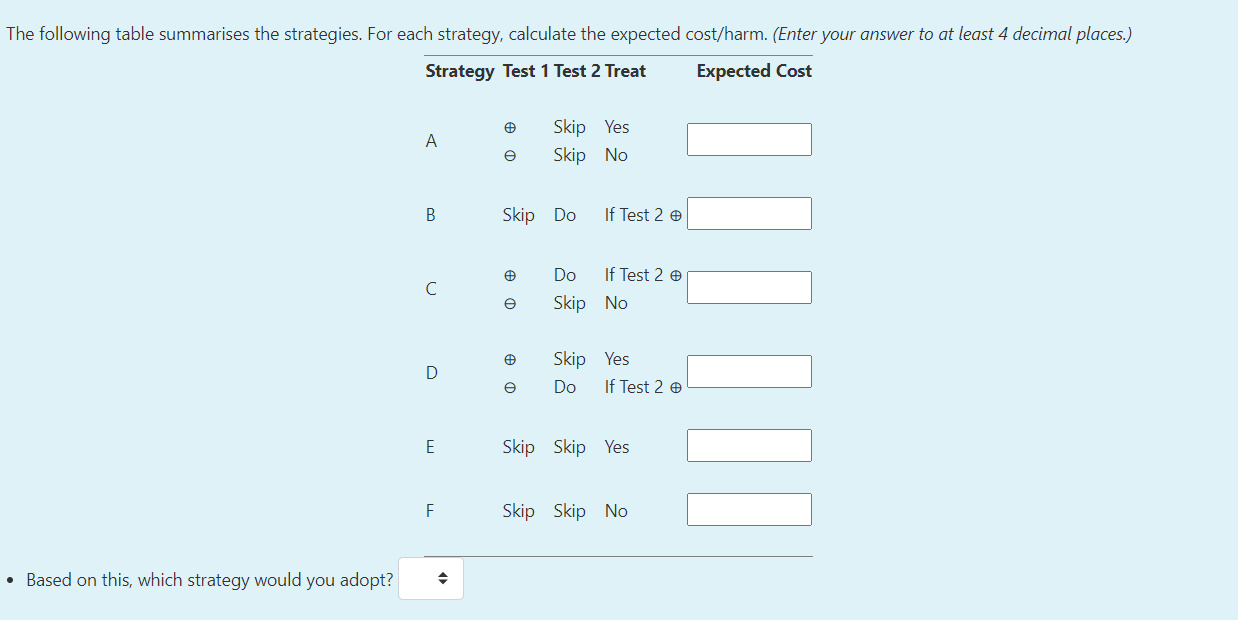Click the 'Strategy' column header label
This screenshot has width=1238, height=620.
[x=460, y=71]
